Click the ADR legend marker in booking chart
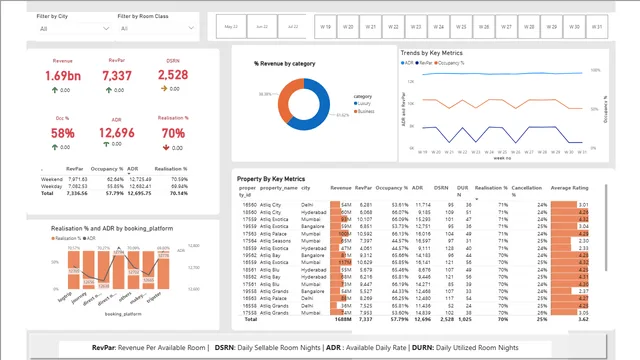Image resolution: width=640 pixels, height=360 pixels. [84, 238]
